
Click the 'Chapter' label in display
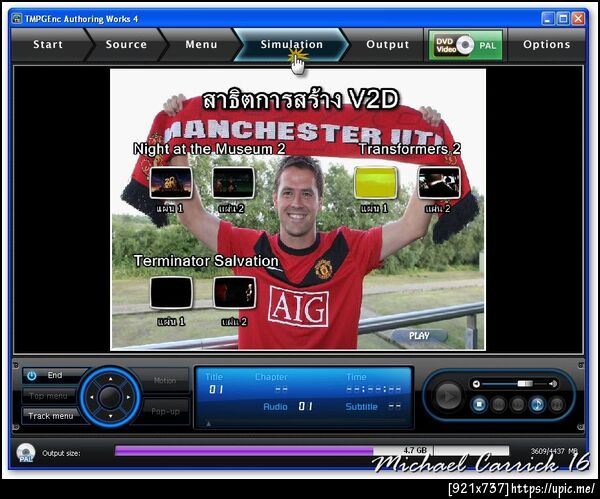pyautogui.click(x=271, y=377)
